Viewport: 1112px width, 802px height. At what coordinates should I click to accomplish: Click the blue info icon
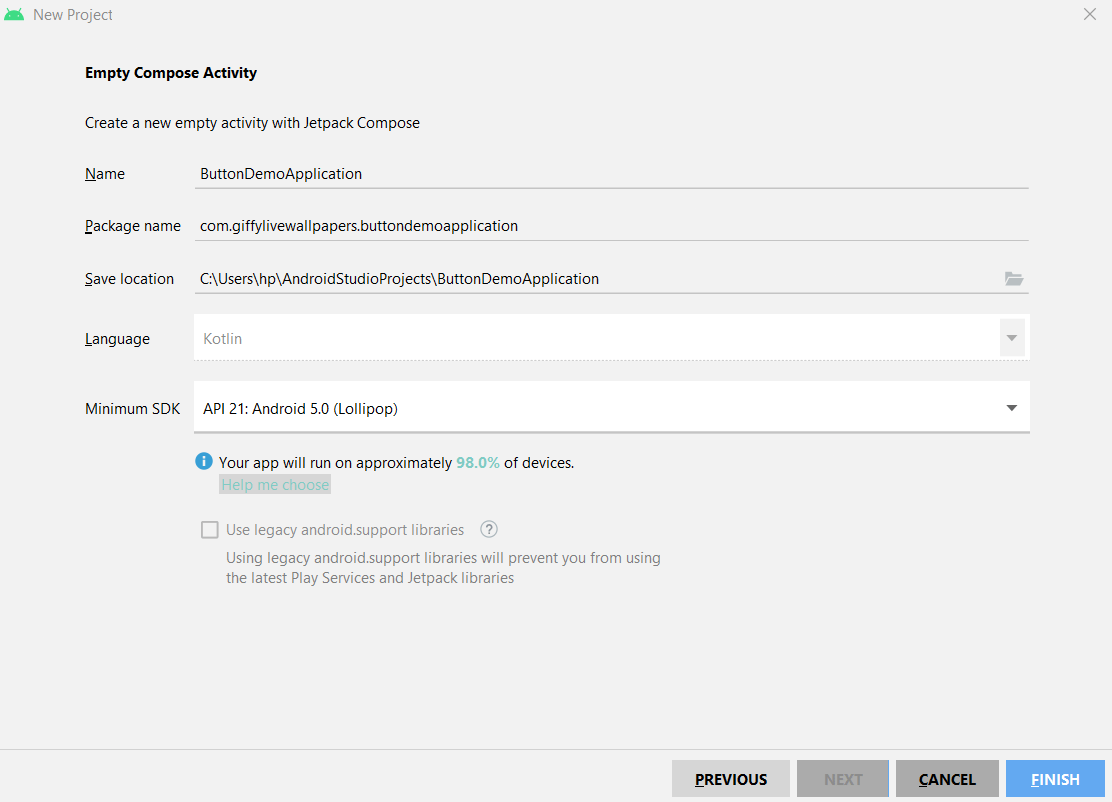click(204, 462)
